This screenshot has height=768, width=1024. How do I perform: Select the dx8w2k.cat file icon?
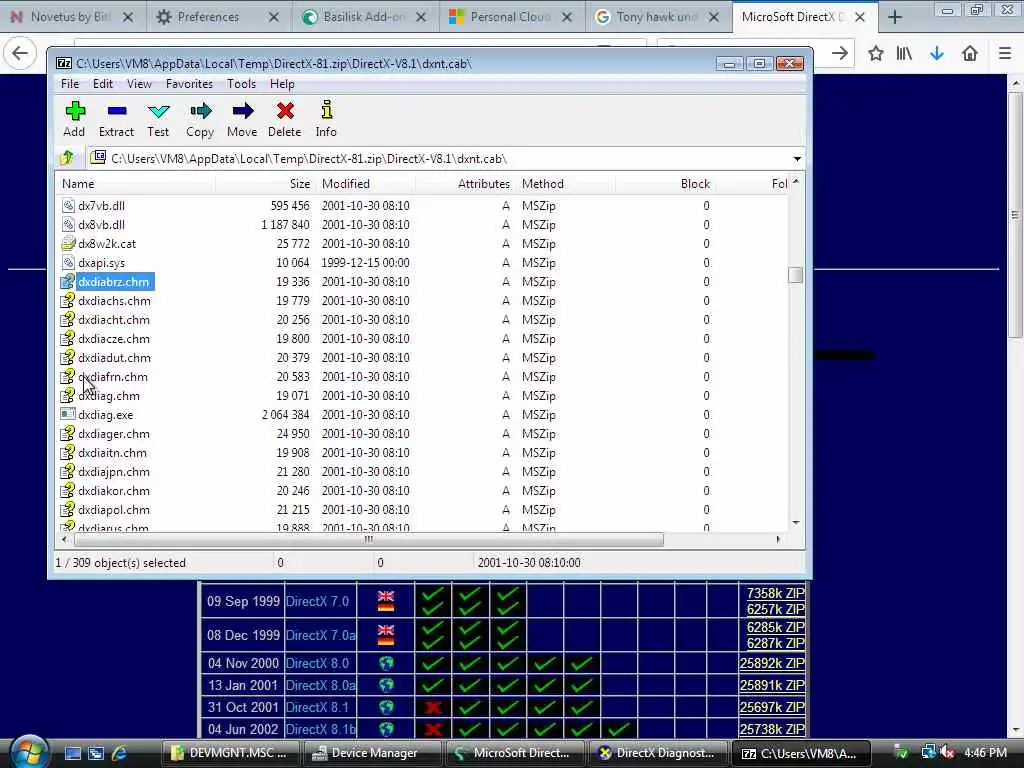tap(67, 243)
